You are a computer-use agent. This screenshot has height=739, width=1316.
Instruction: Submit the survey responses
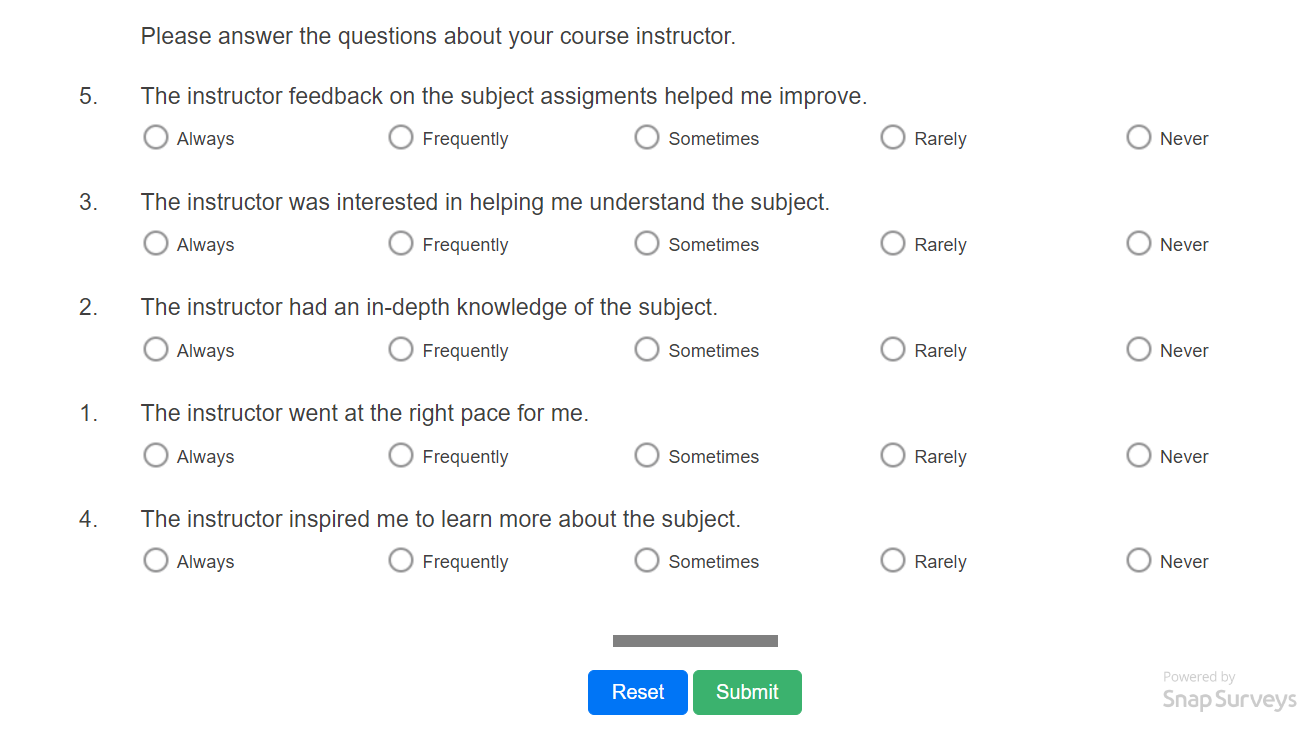coord(747,691)
